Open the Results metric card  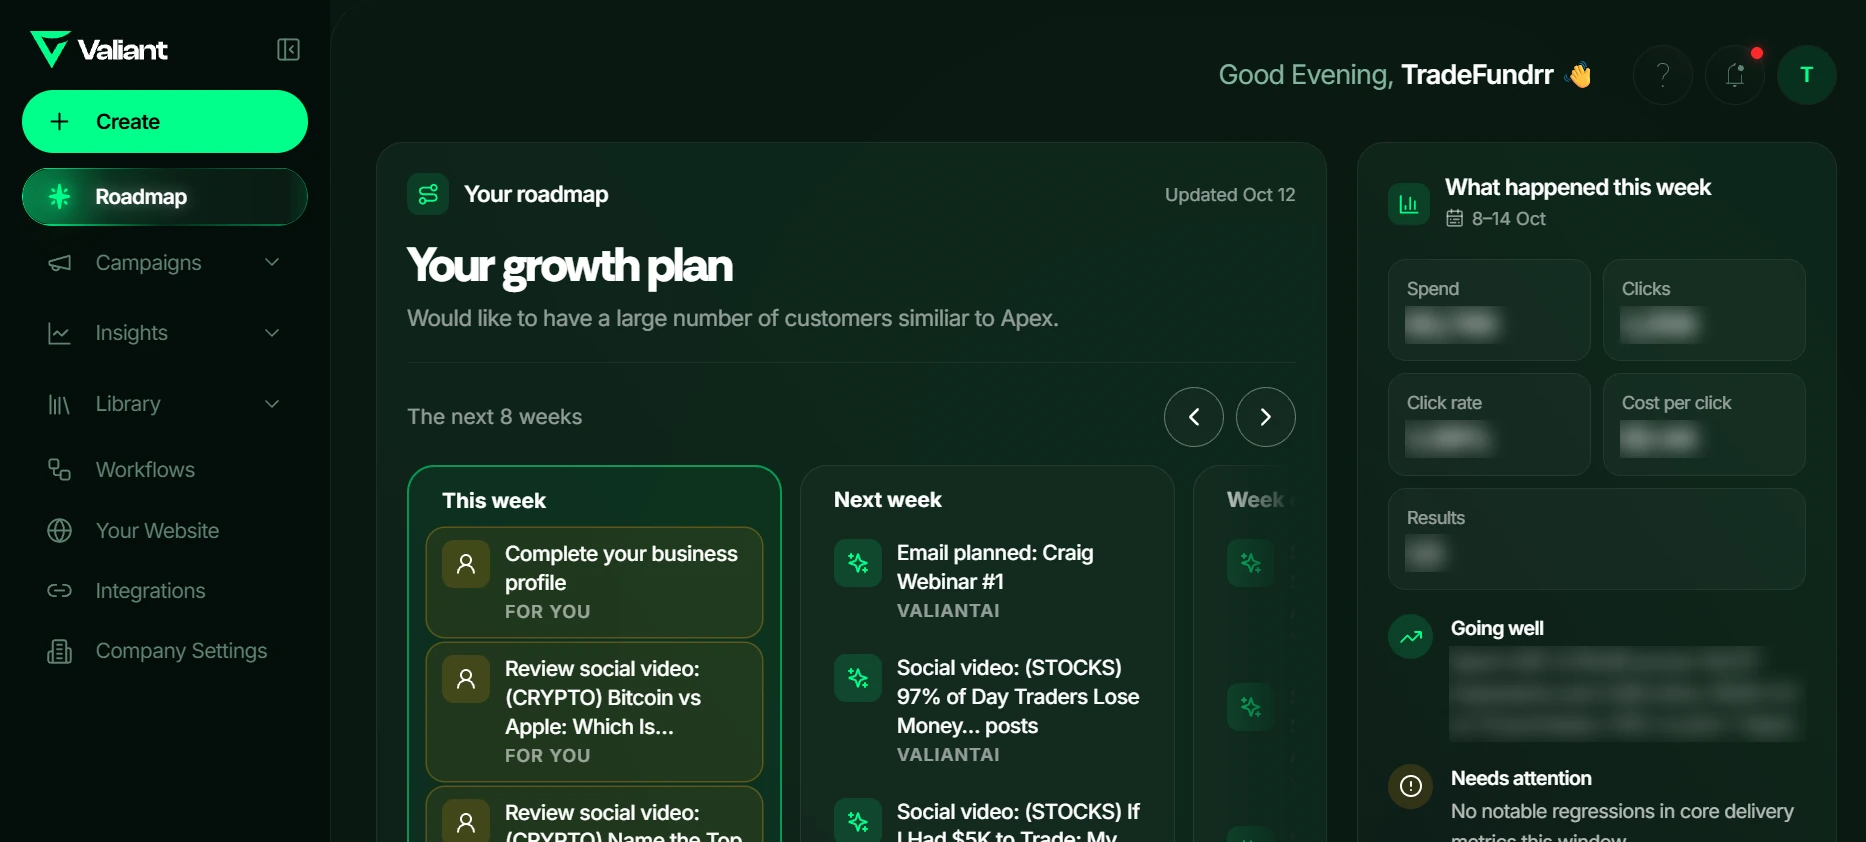coord(1597,539)
